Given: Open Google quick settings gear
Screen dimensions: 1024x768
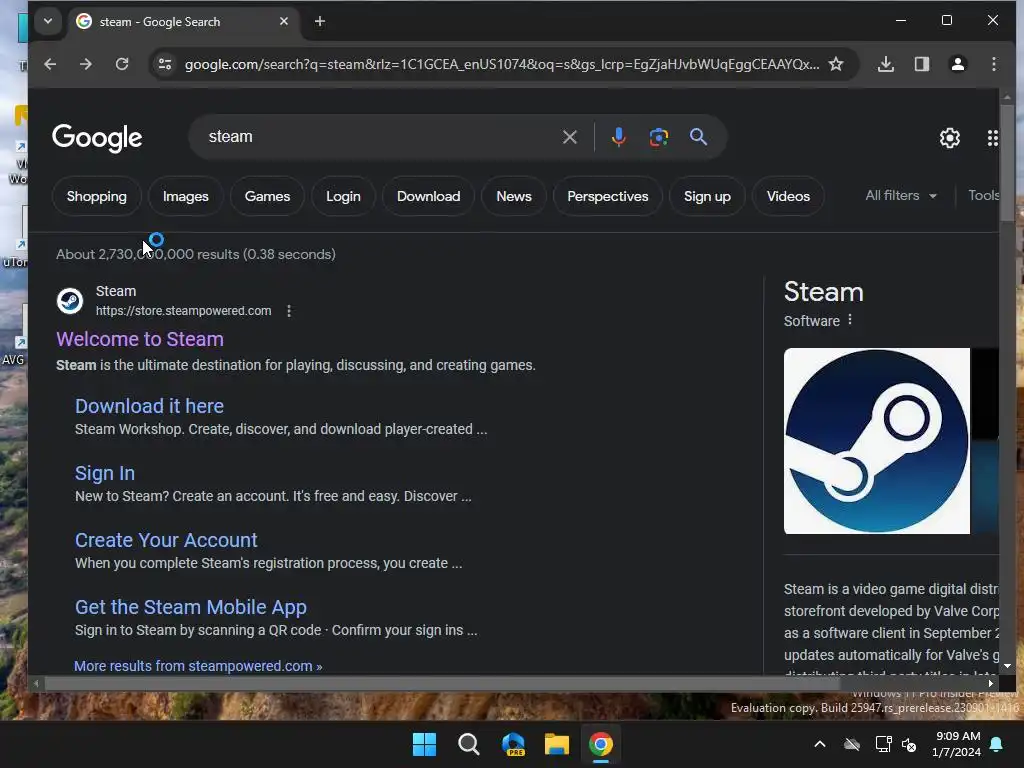Looking at the screenshot, I should click(950, 138).
